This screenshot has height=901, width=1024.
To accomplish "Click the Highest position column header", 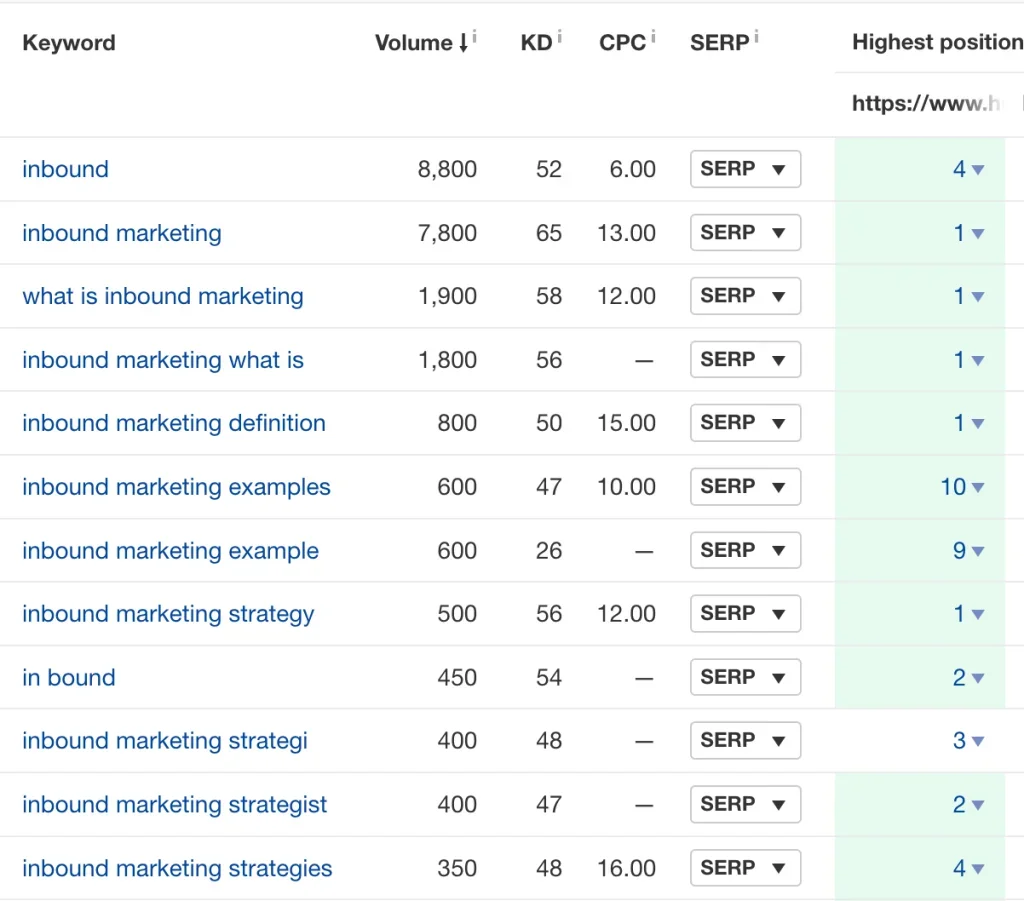I will (936, 42).
